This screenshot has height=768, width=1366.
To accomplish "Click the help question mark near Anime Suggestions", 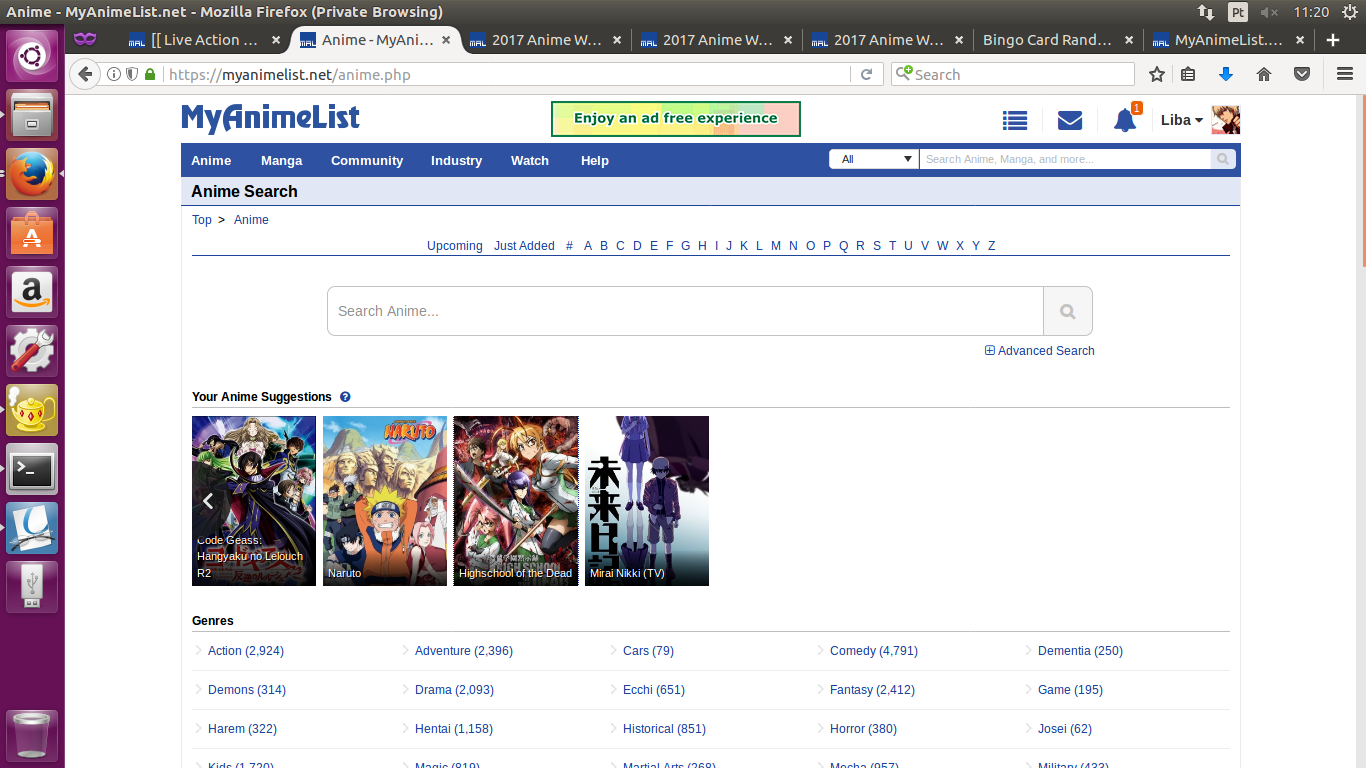I will [x=345, y=397].
